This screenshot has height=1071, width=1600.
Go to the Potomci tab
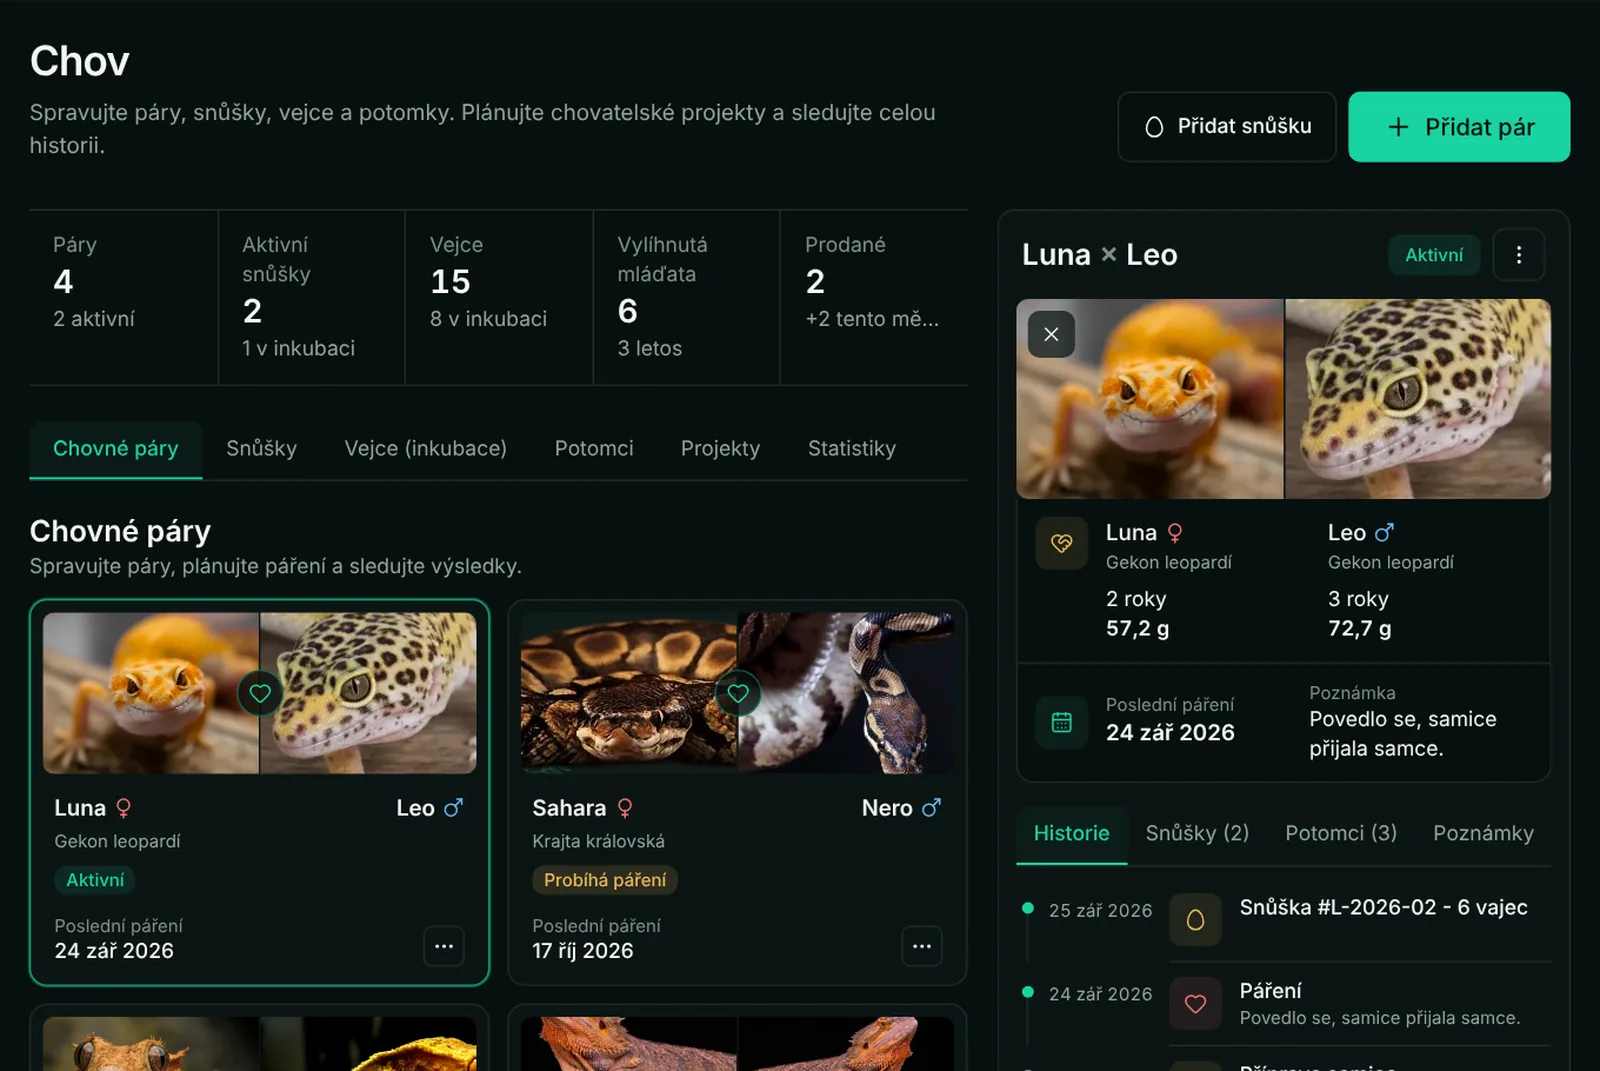coord(594,449)
